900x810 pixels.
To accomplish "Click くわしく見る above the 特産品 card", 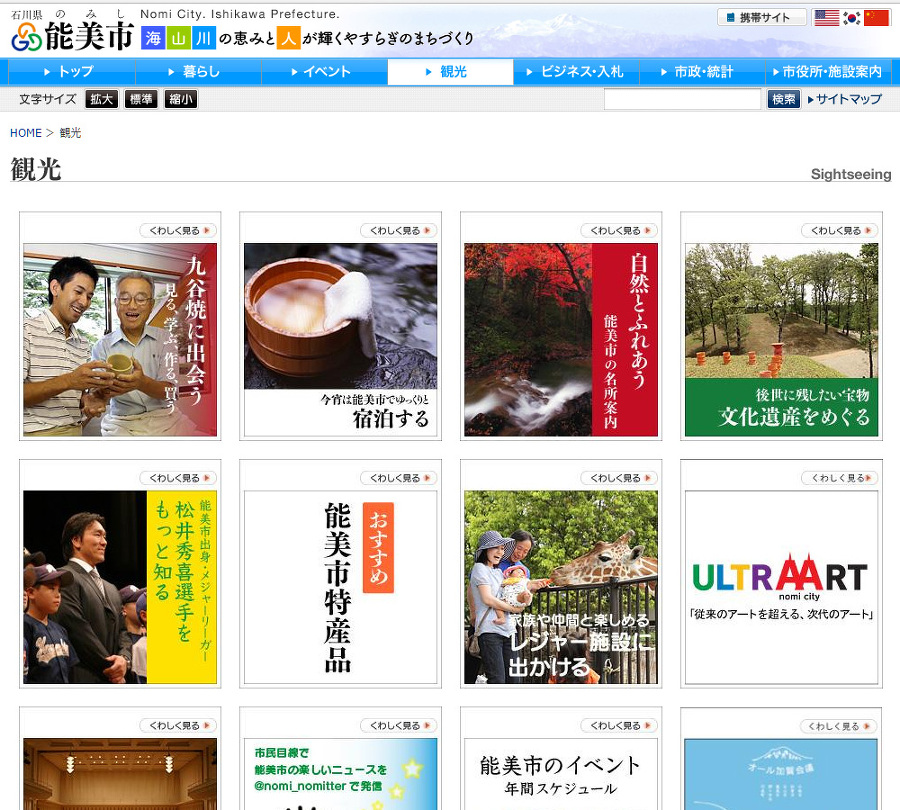I will (399, 478).
